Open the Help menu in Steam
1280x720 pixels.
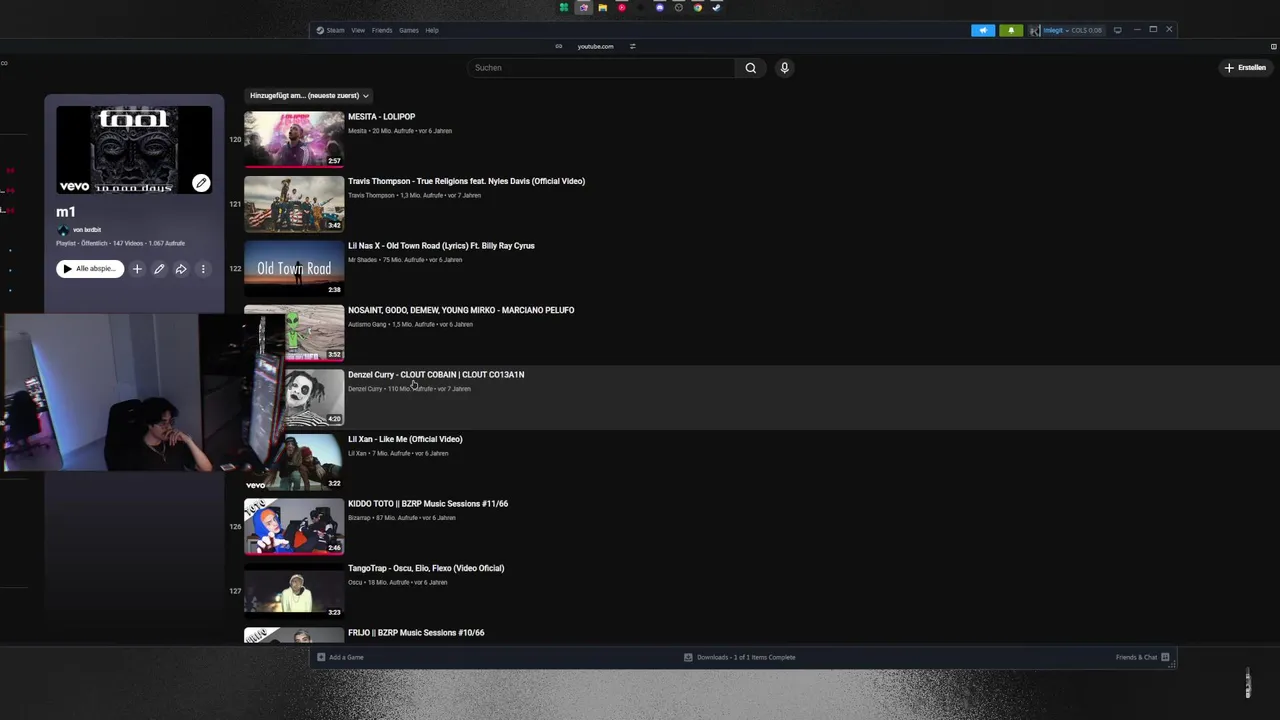click(x=432, y=30)
